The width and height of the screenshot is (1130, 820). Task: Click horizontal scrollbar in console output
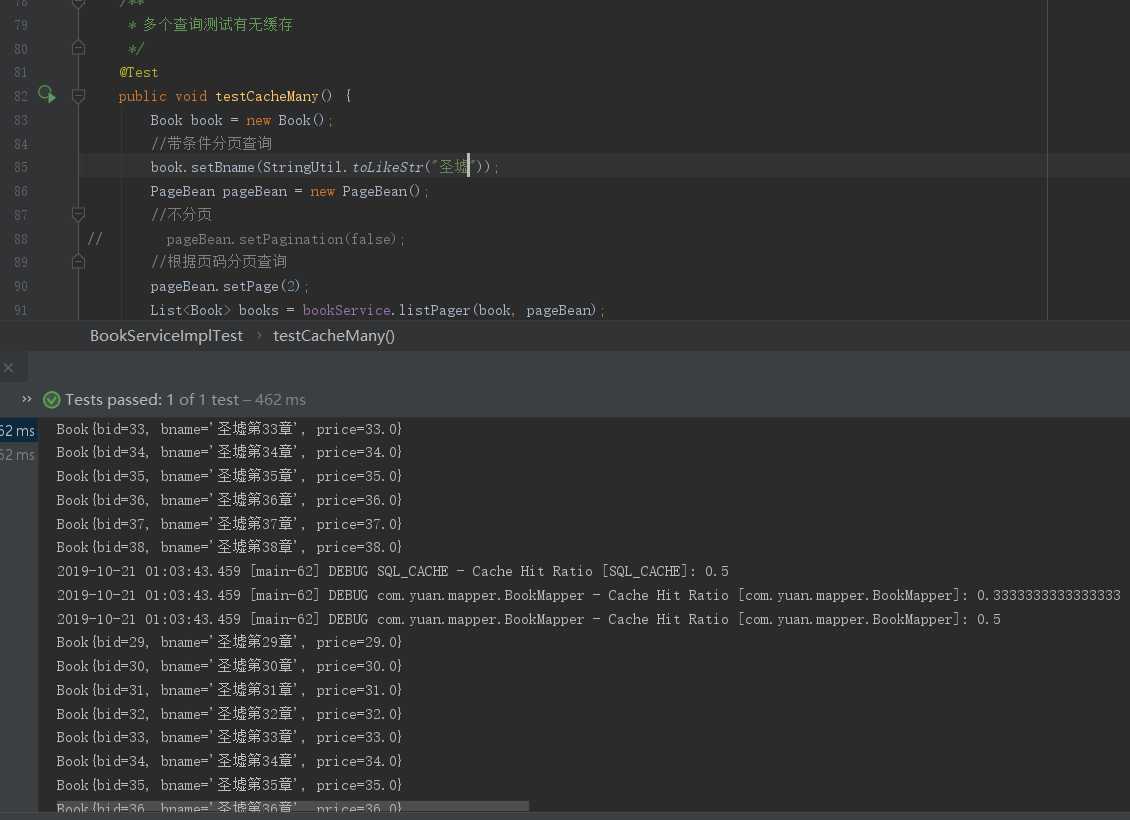point(293,807)
